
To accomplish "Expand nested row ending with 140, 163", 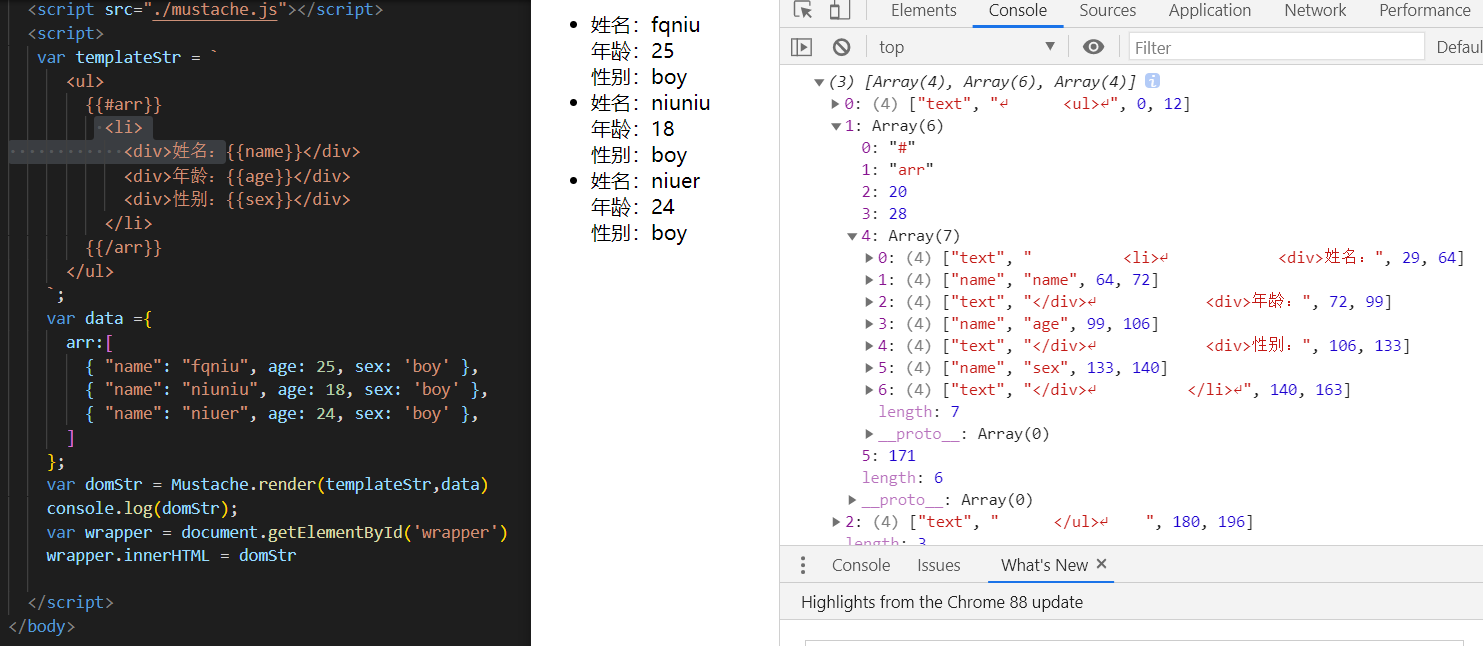I will click(869, 390).
